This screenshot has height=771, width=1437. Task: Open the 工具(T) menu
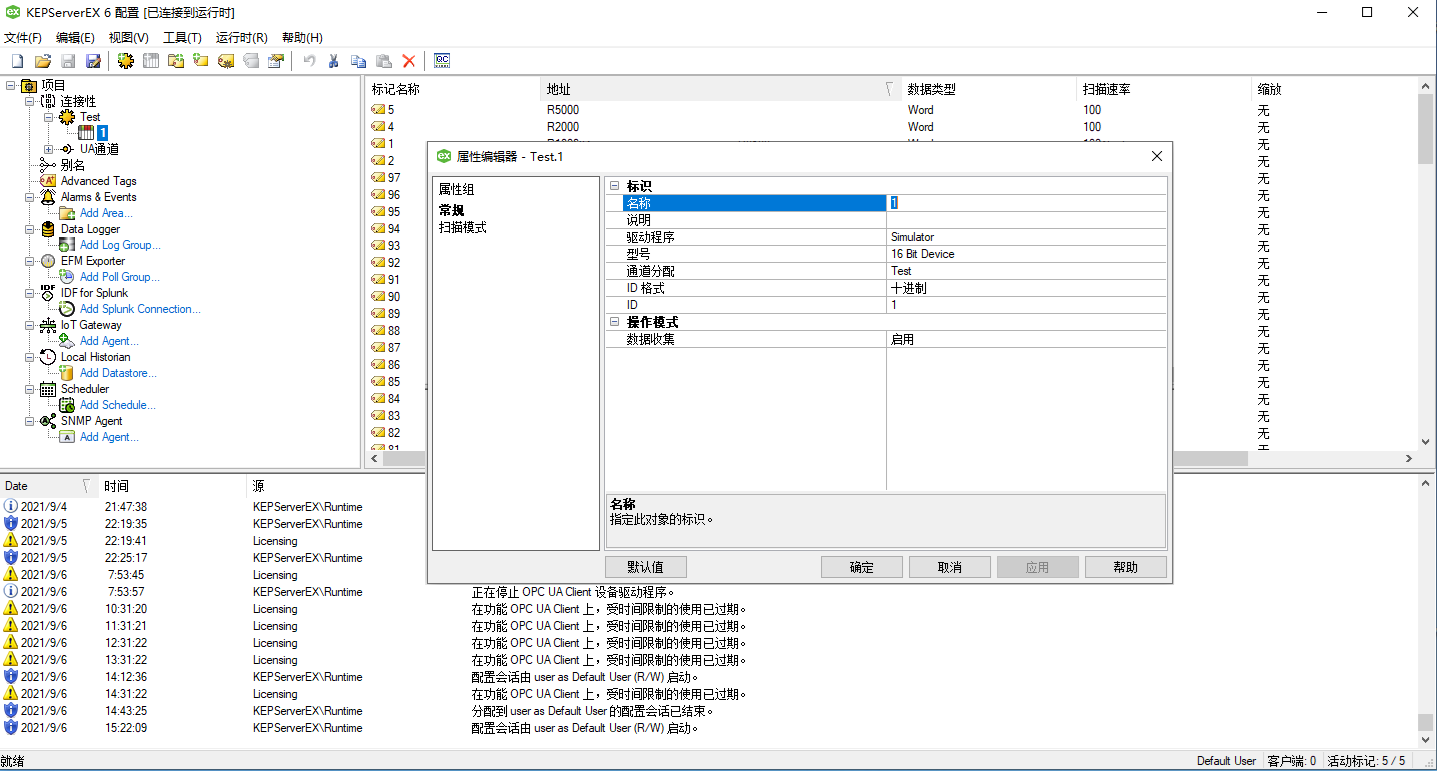pos(182,37)
